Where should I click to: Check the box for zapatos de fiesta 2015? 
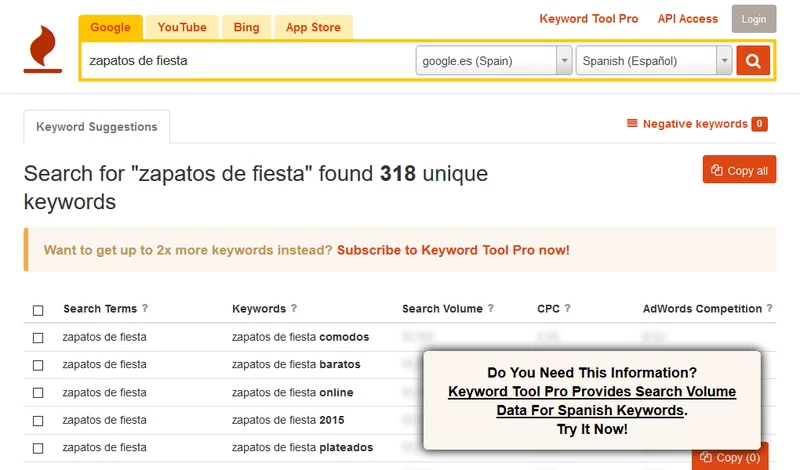coord(38,421)
